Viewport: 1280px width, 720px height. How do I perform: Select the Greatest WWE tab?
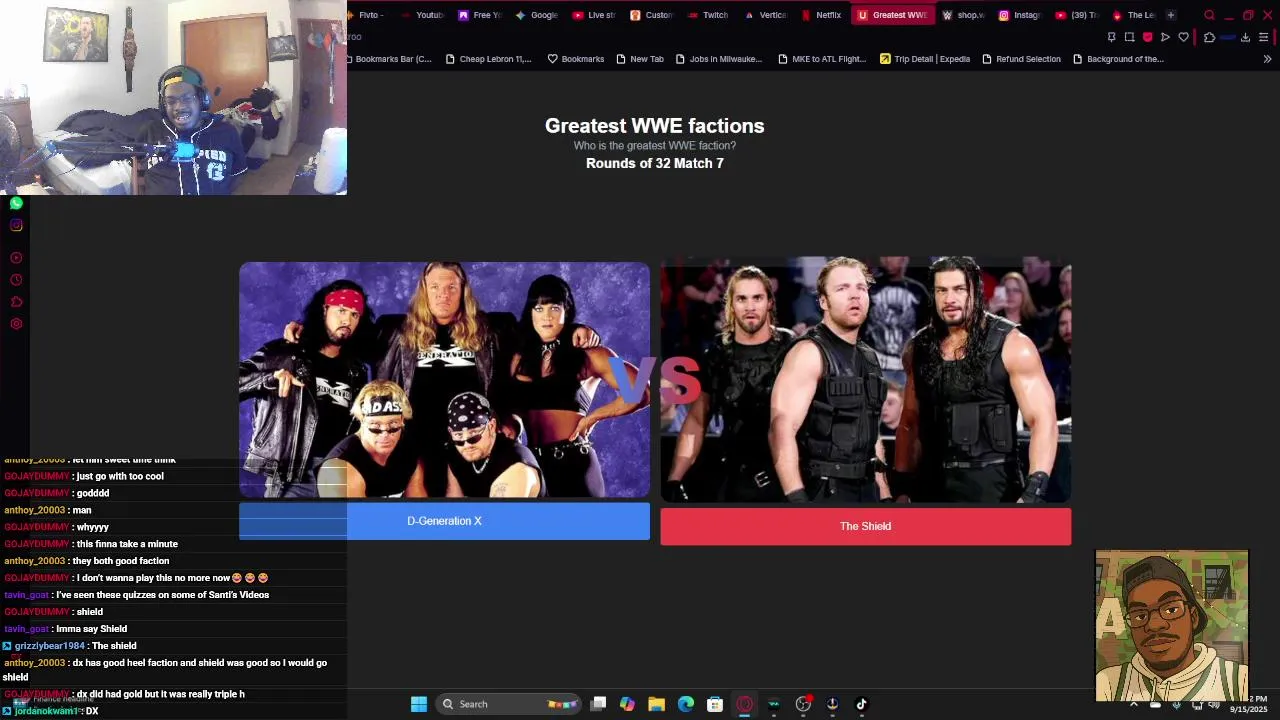892,15
